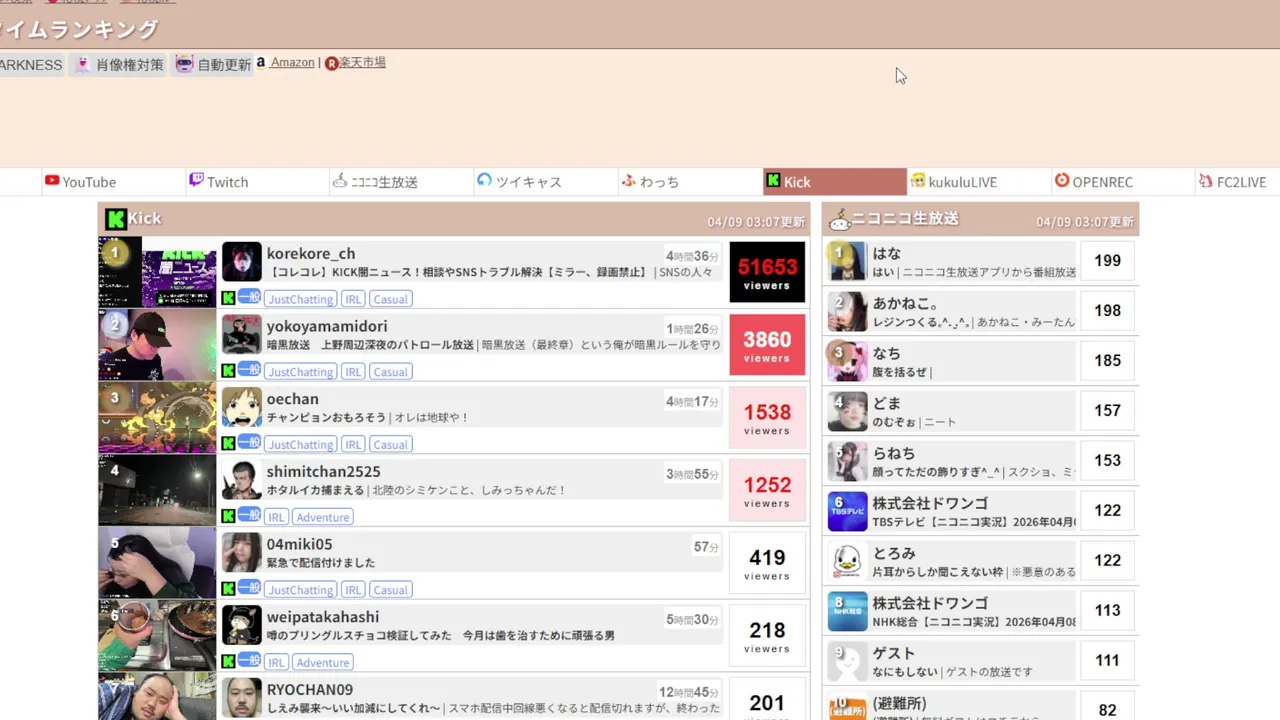Click korekore_ch avatar icon
1280x720 pixels.
click(241, 262)
